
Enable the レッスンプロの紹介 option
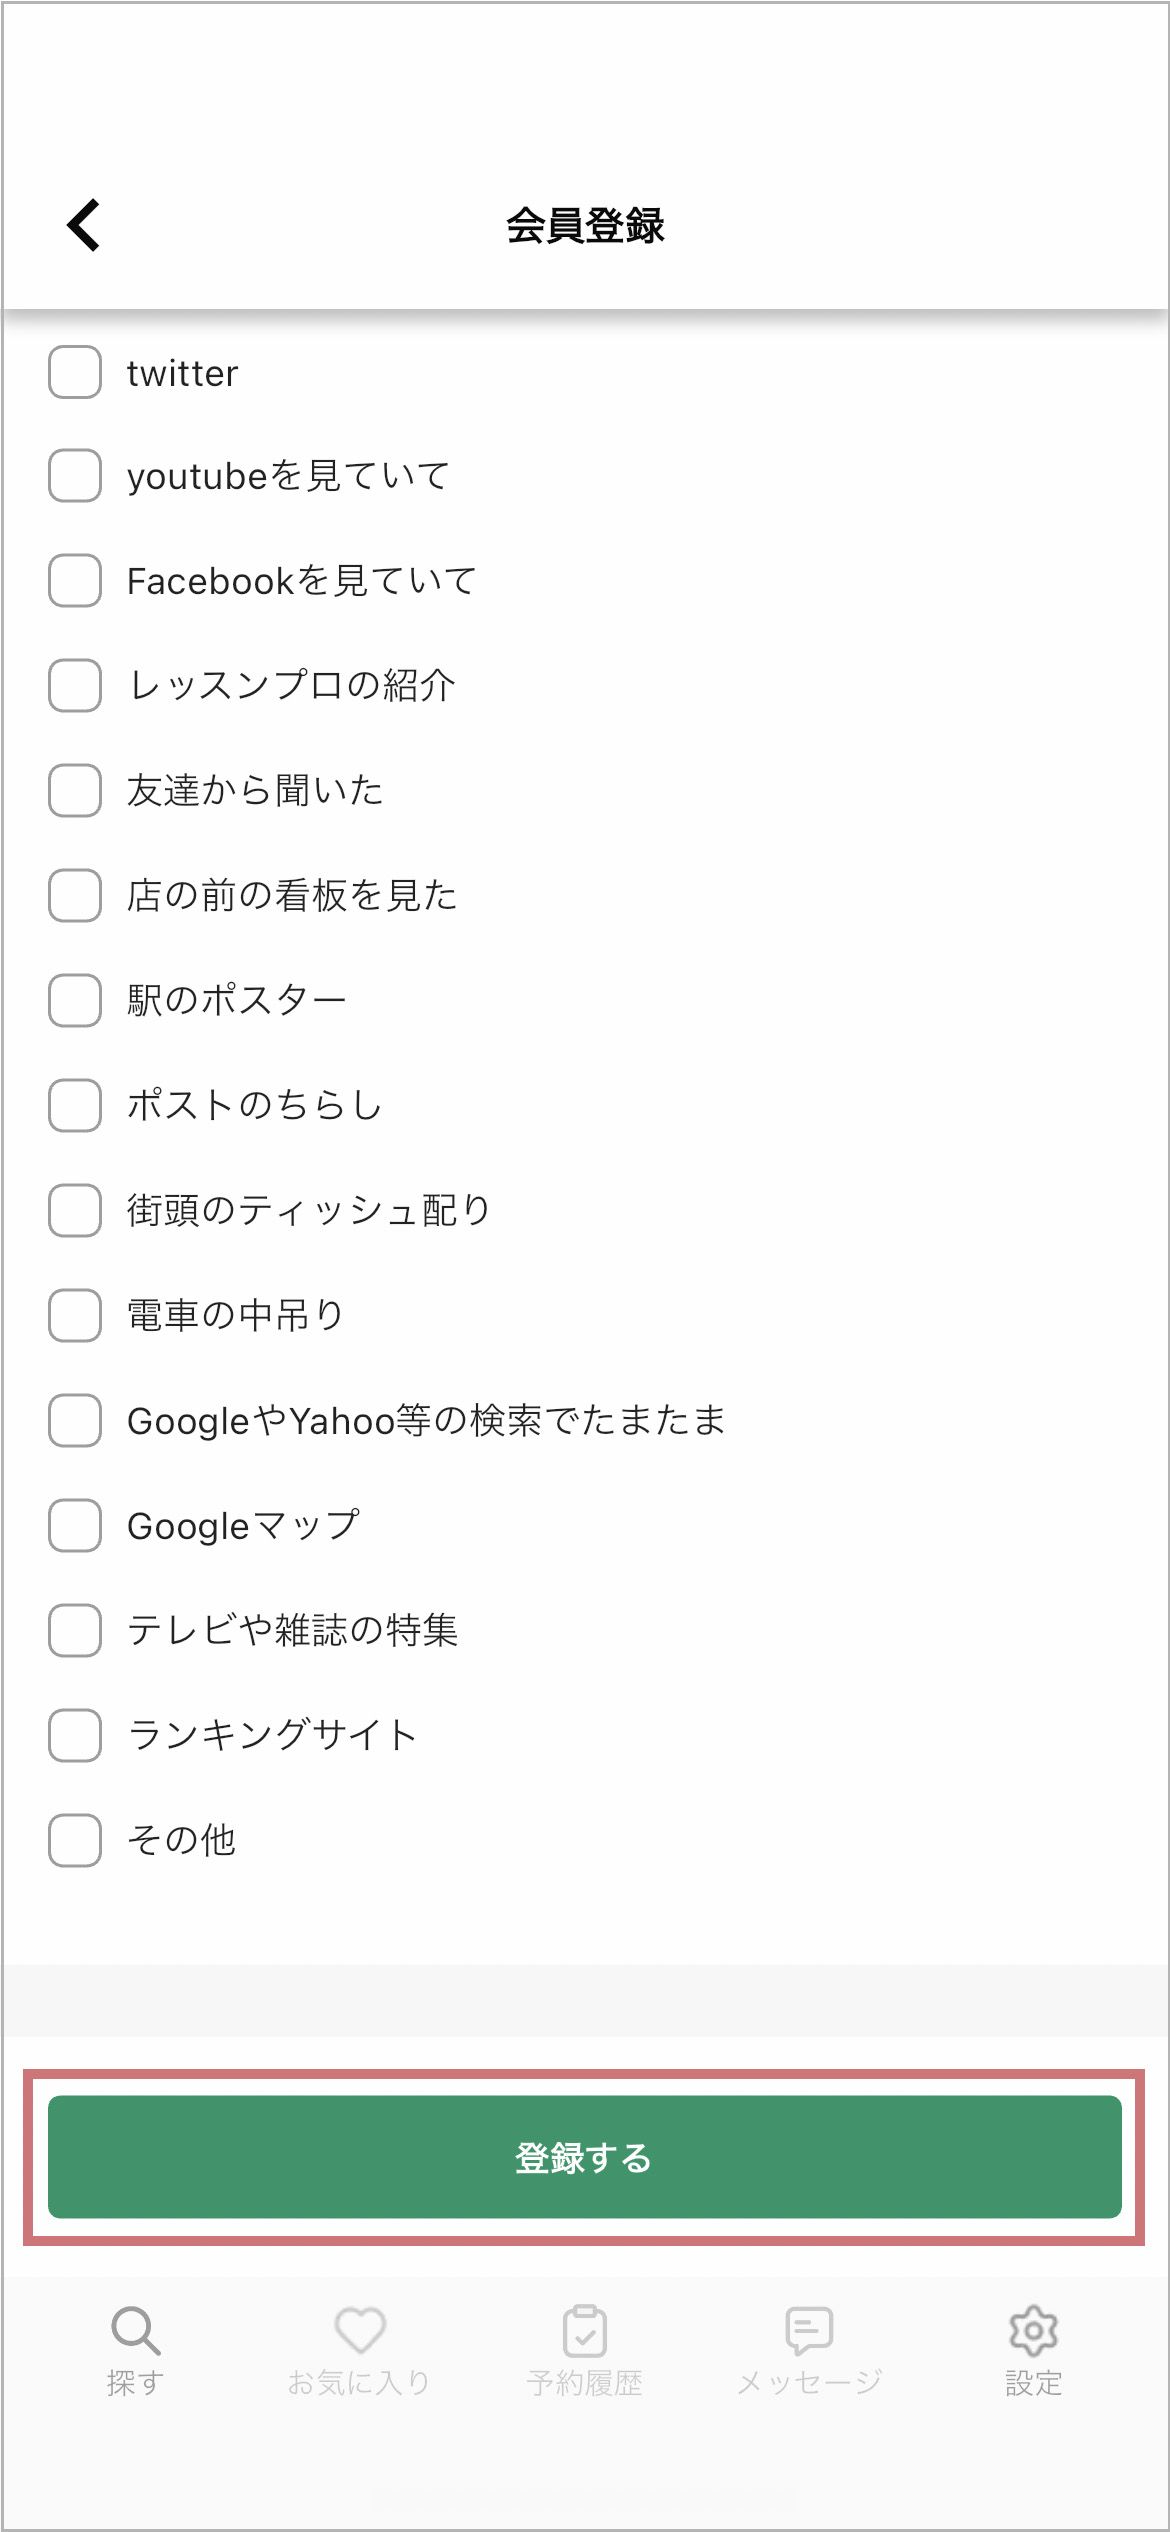[75, 686]
